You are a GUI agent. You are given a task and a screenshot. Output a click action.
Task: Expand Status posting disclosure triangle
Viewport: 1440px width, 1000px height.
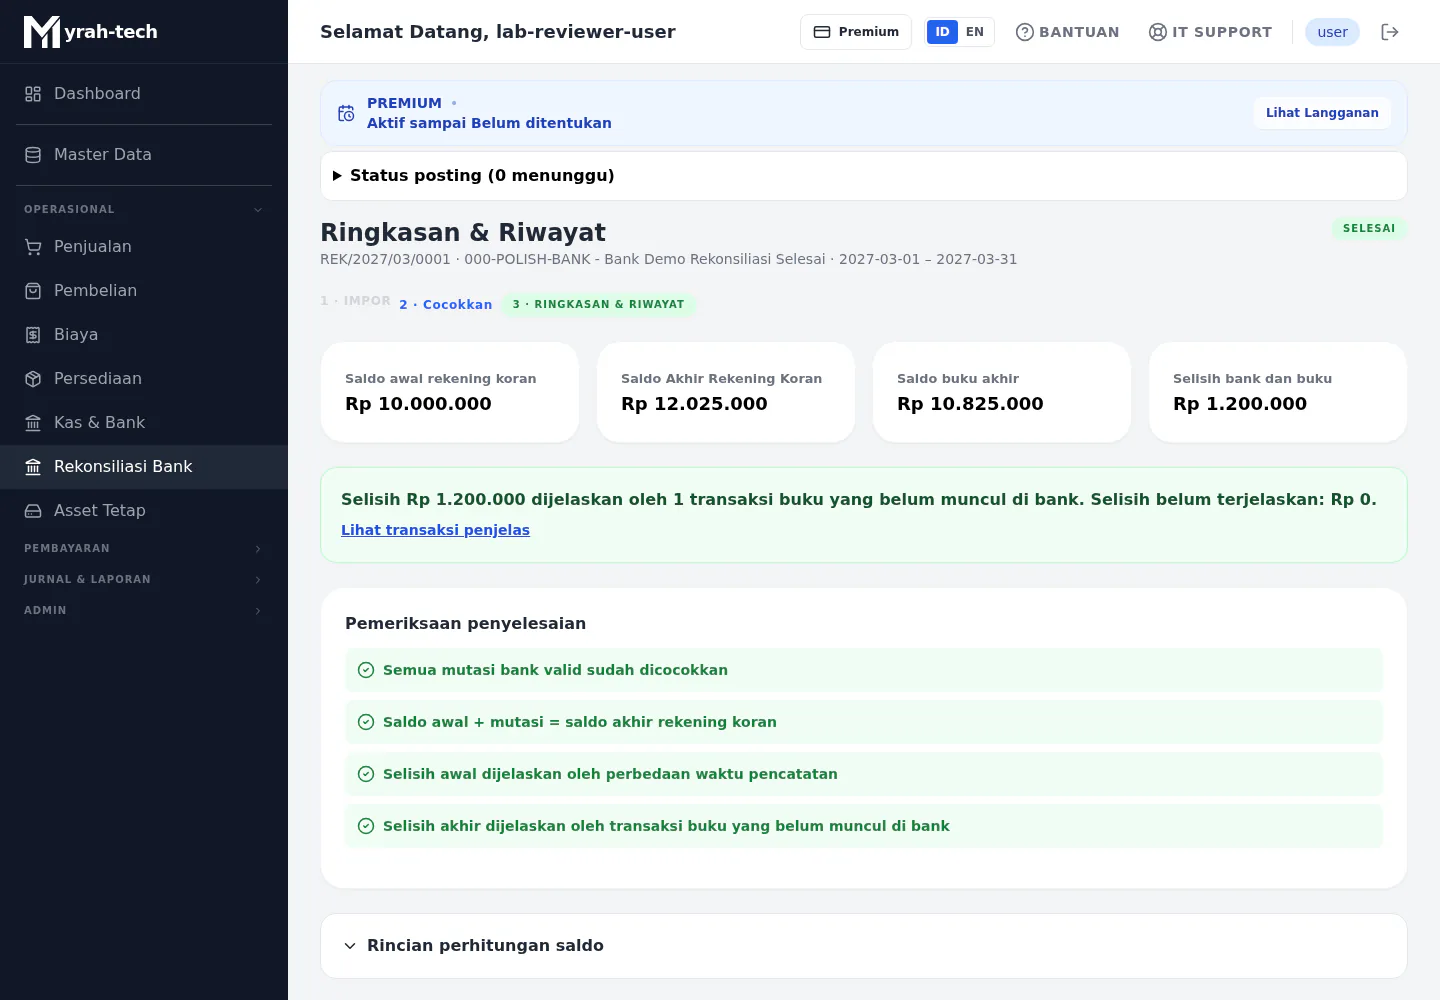[337, 176]
